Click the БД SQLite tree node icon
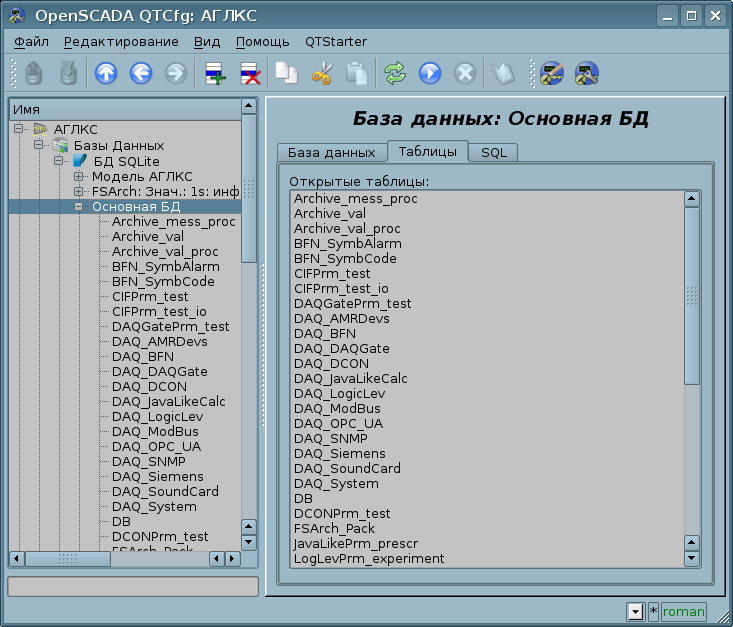The image size is (733, 627). click(80, 161)
